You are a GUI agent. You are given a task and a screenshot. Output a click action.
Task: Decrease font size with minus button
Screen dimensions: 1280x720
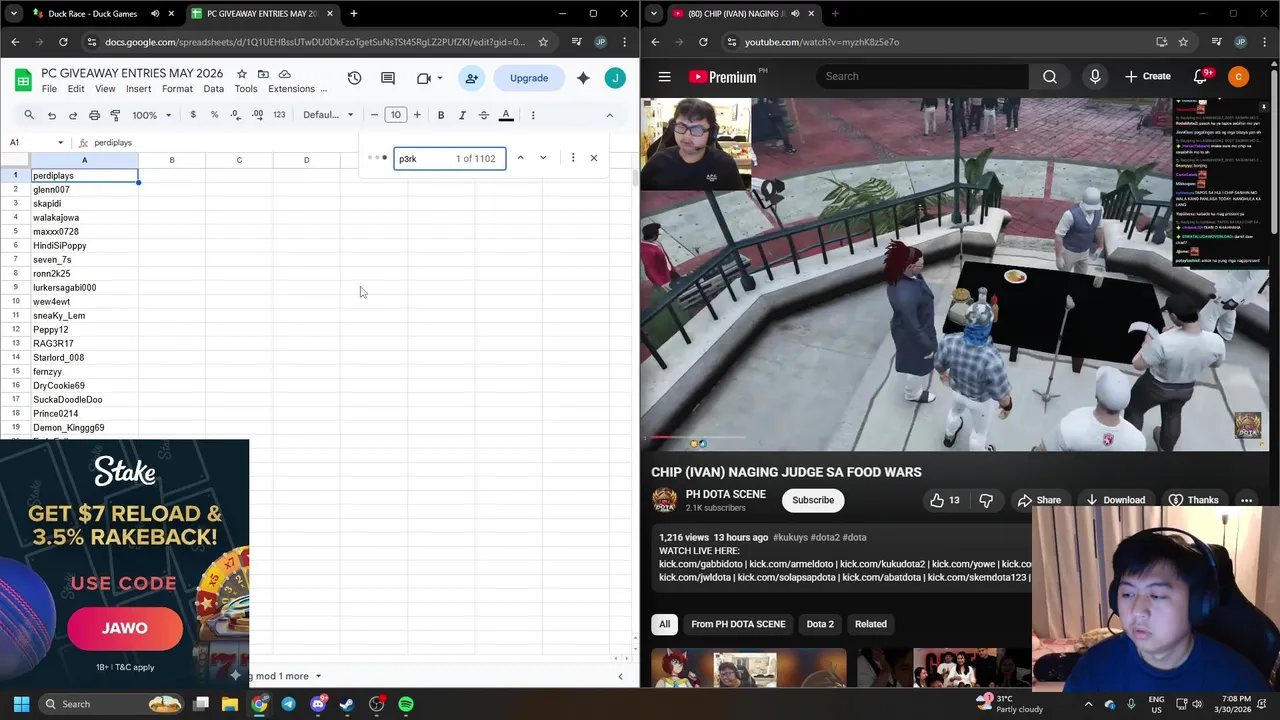point(374,115)
